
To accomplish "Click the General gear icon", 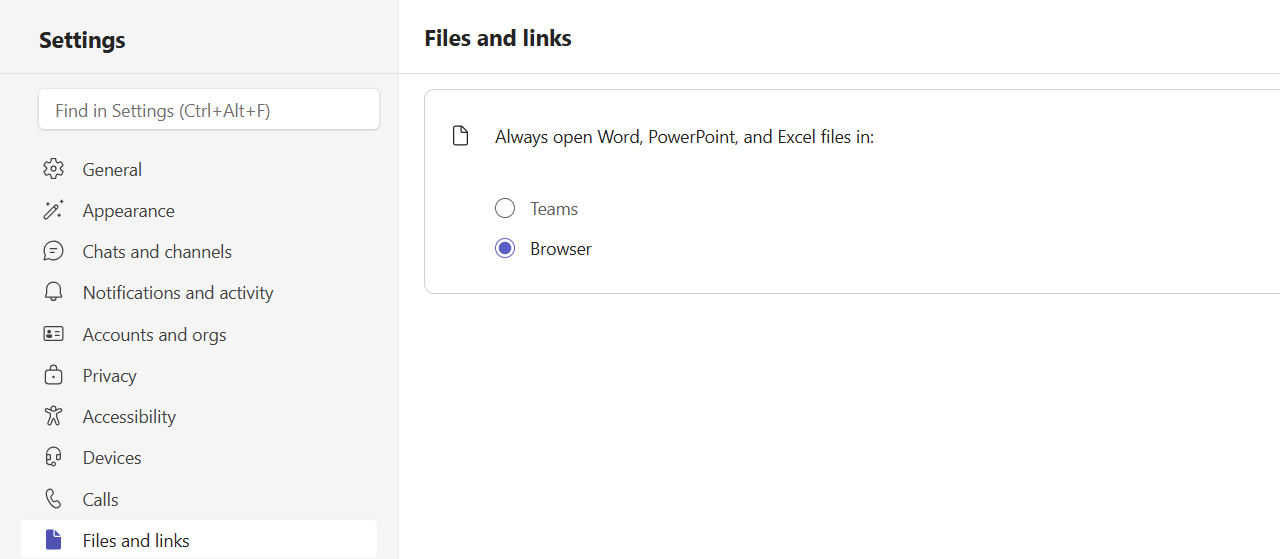I will click(54, 169).
